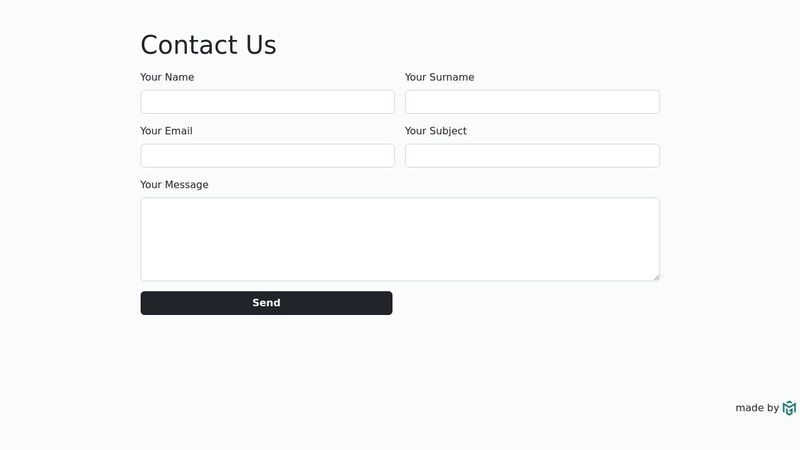The width and height of the screenshot is (800, 450).
Task: Focus the Your Surname input field
Action: click(x=532, y=102)
